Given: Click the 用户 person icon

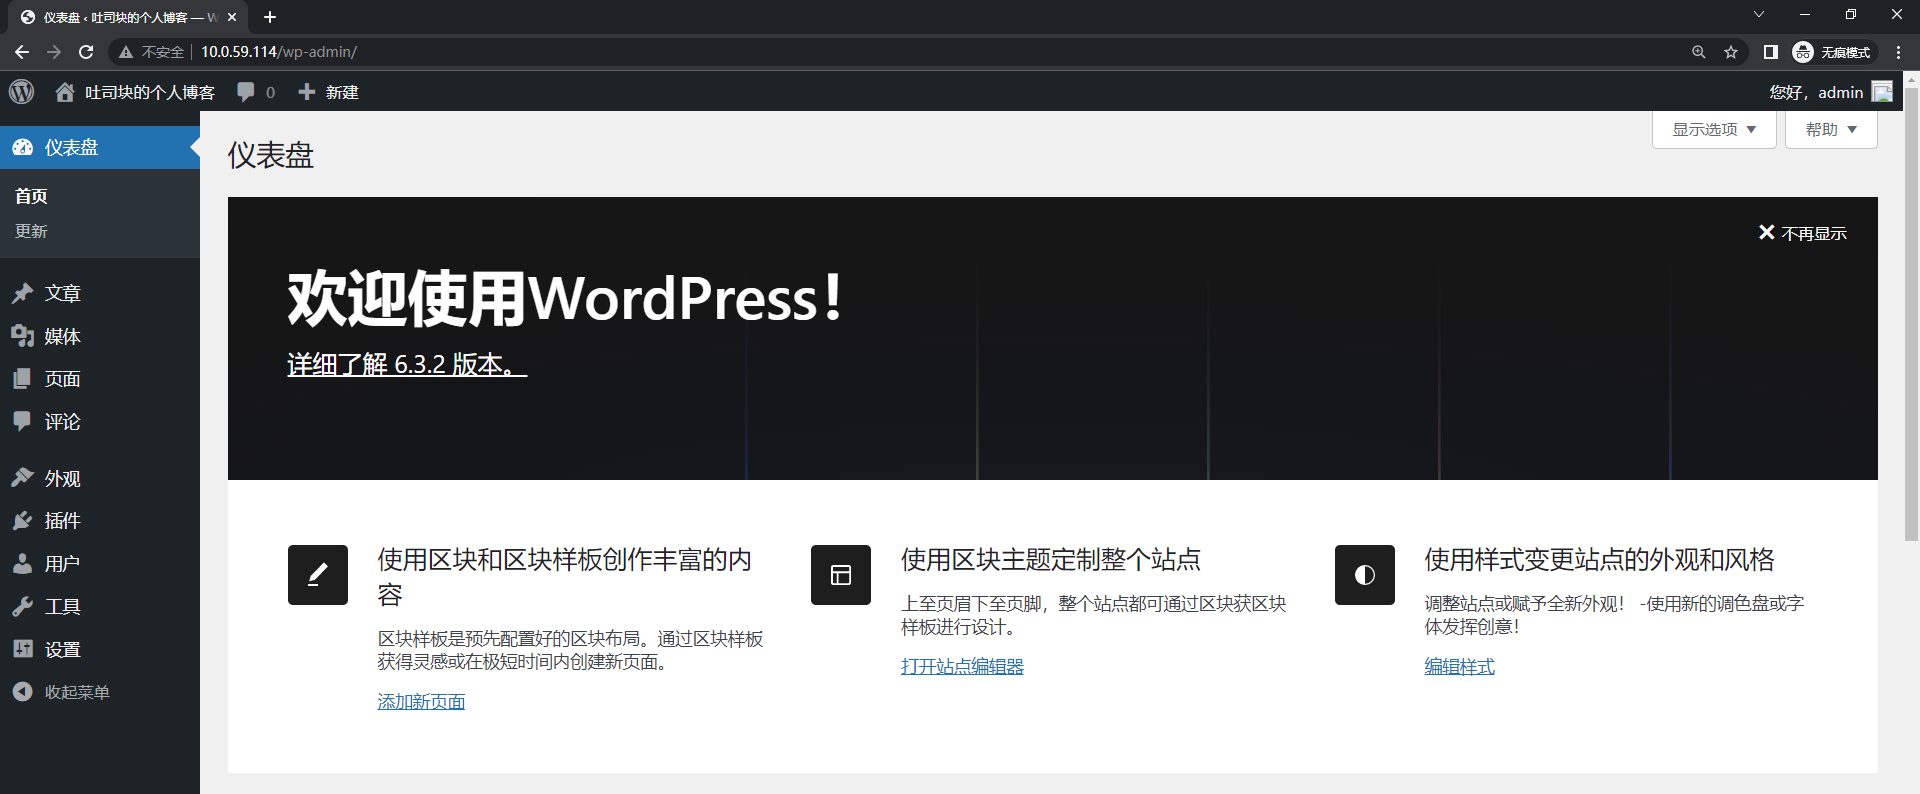Looking at the screenshot, I should (x=23, y=563).
